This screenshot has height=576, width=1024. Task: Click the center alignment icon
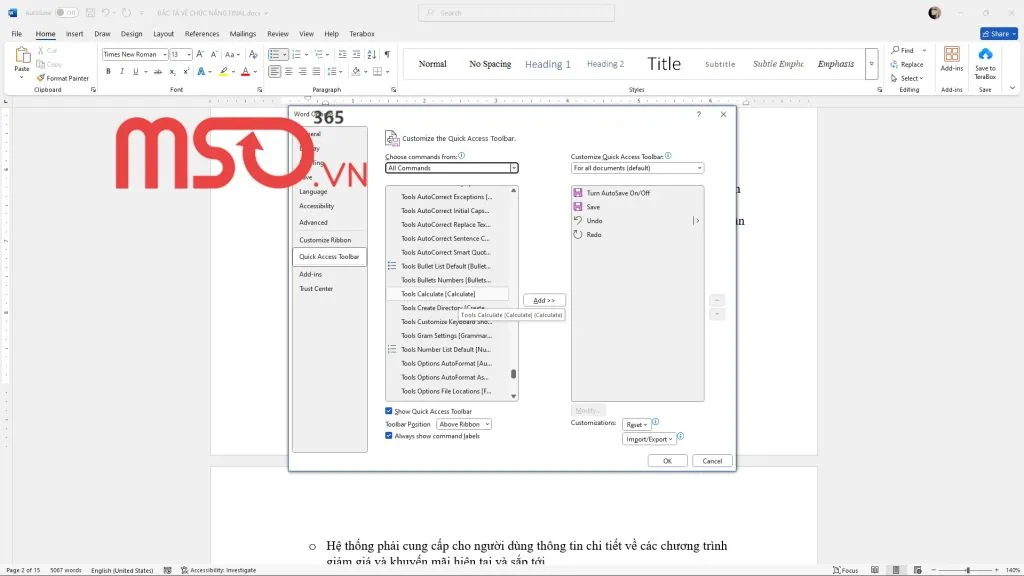pyautogui.click(x=289, y=72)
